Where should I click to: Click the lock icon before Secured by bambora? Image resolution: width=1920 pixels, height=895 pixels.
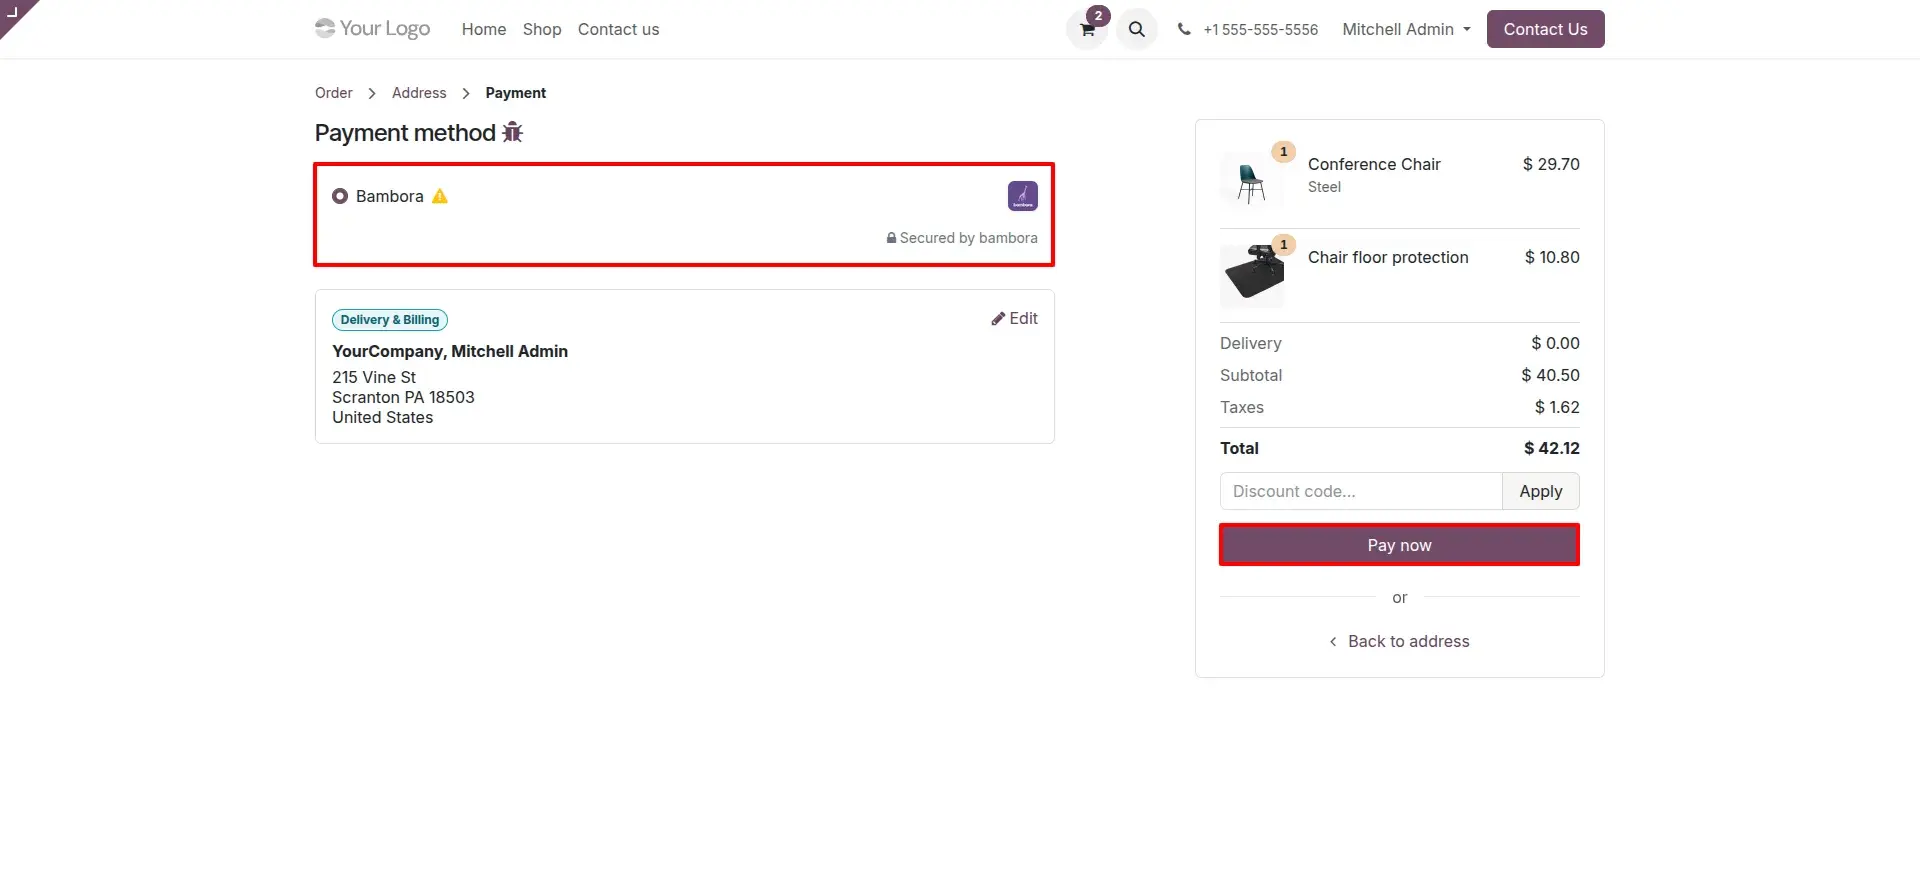[891, 238]
